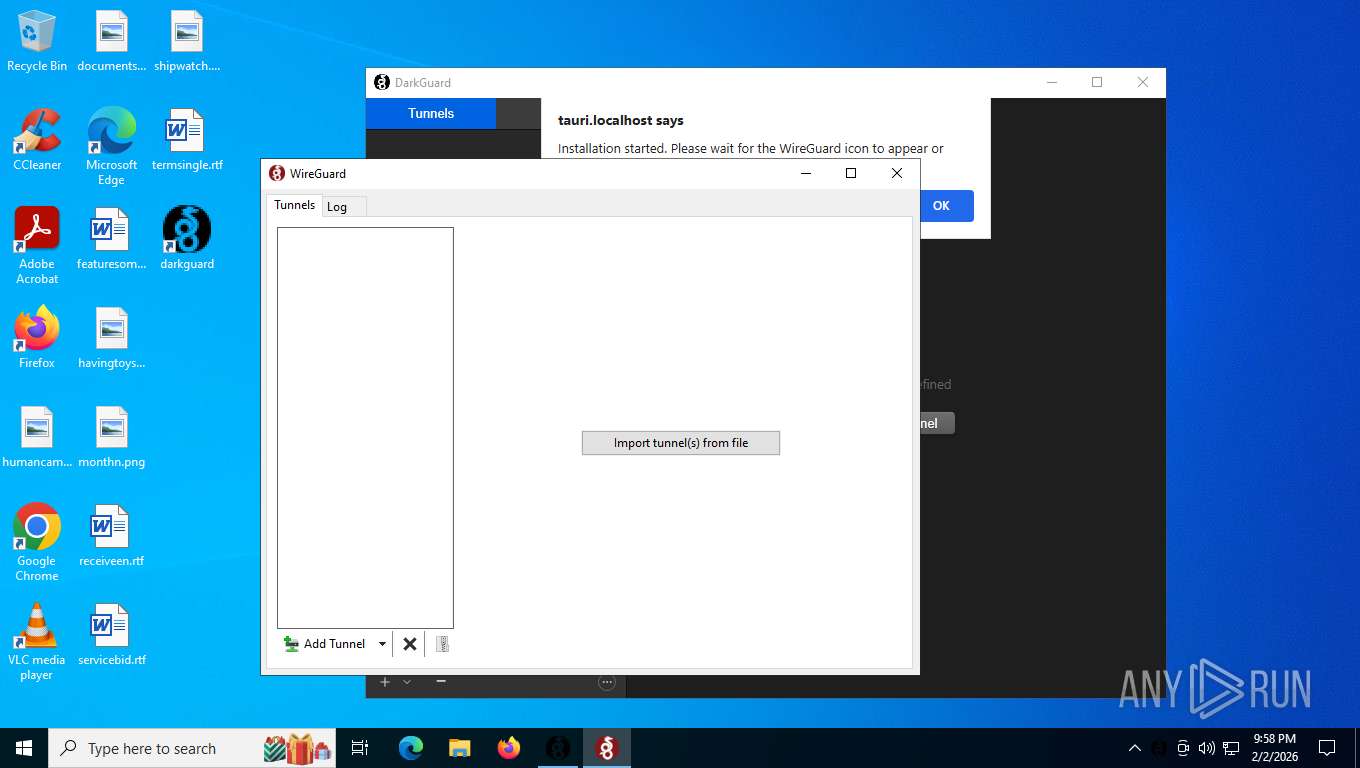Open Firefox from the taskbar
Image resolution: width=1360 pixels, height=768 pixels.
tap(509, 748)
